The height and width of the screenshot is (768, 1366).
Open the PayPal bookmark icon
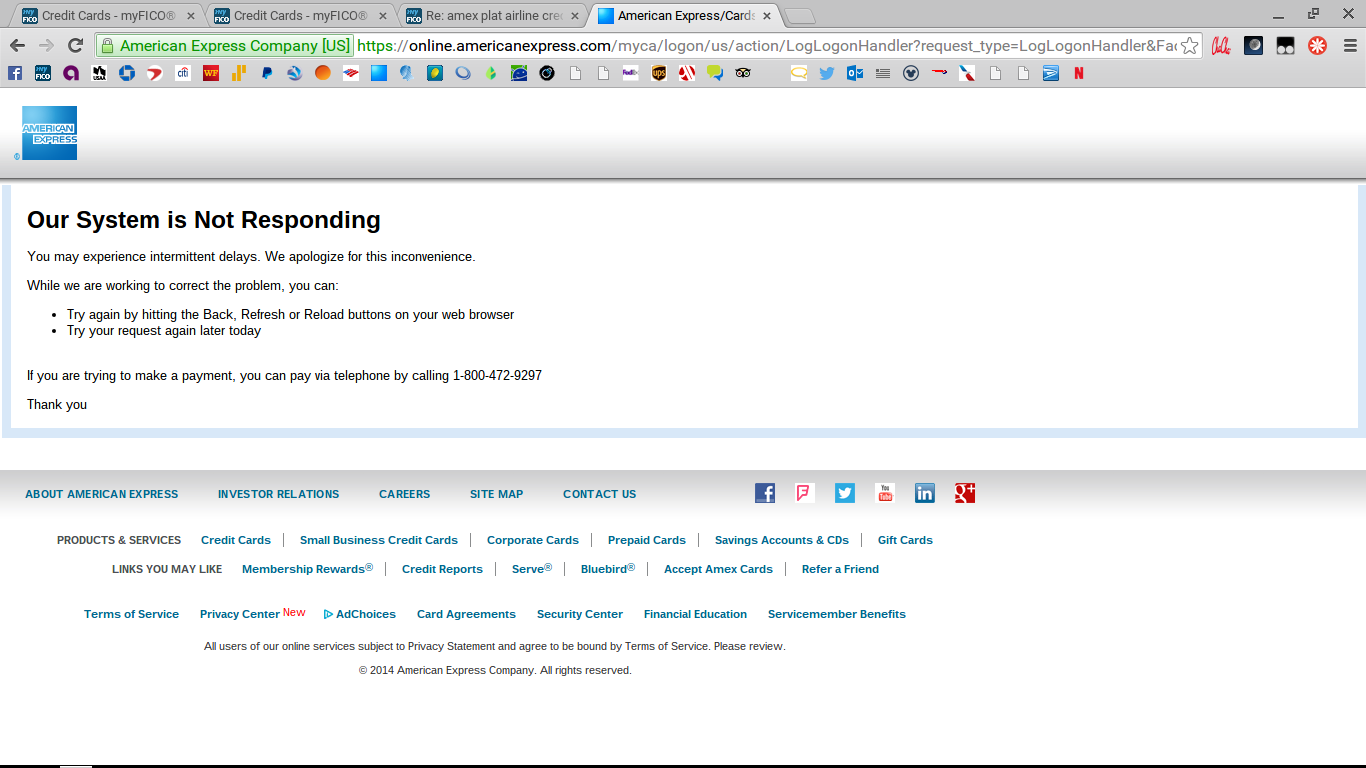click(267, 73)
